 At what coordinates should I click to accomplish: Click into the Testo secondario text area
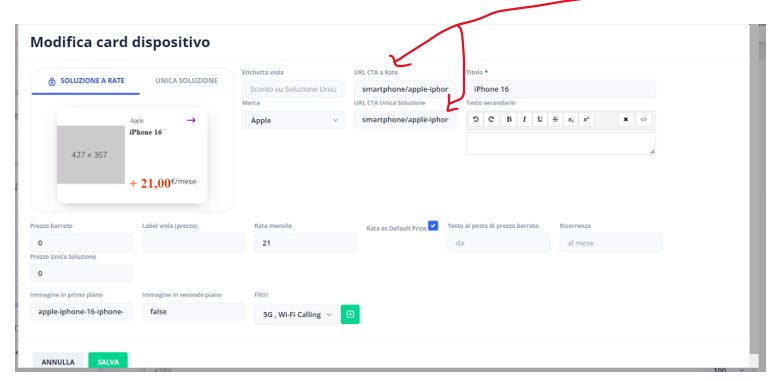click(x=561, y=143)
